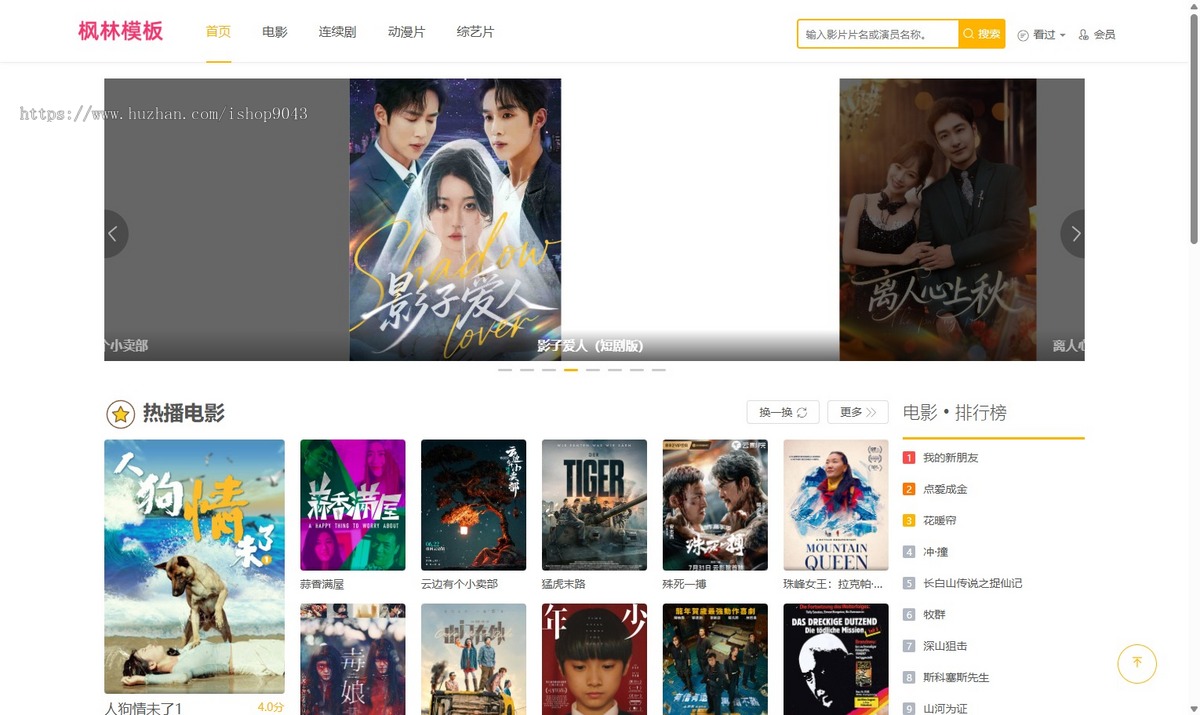Viewport: 1200px width, 715px height.
Task: Open the 看过 watch history icon
Action: [1023, 35]
